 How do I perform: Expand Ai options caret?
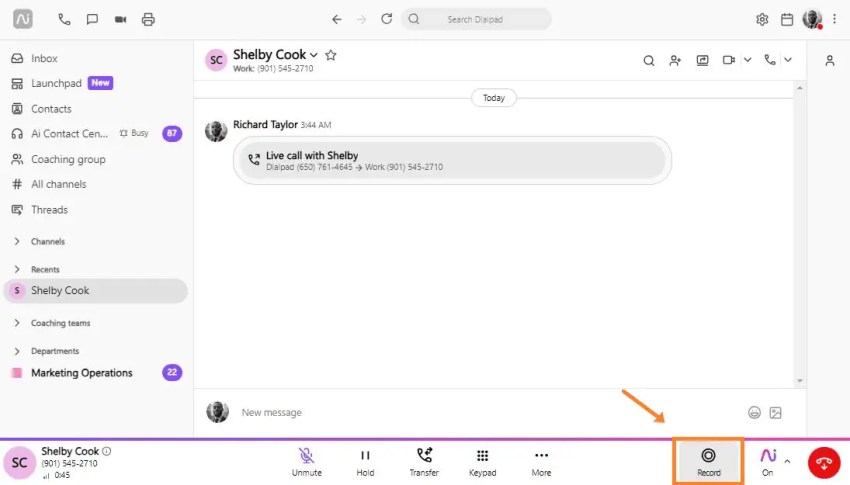788,462
